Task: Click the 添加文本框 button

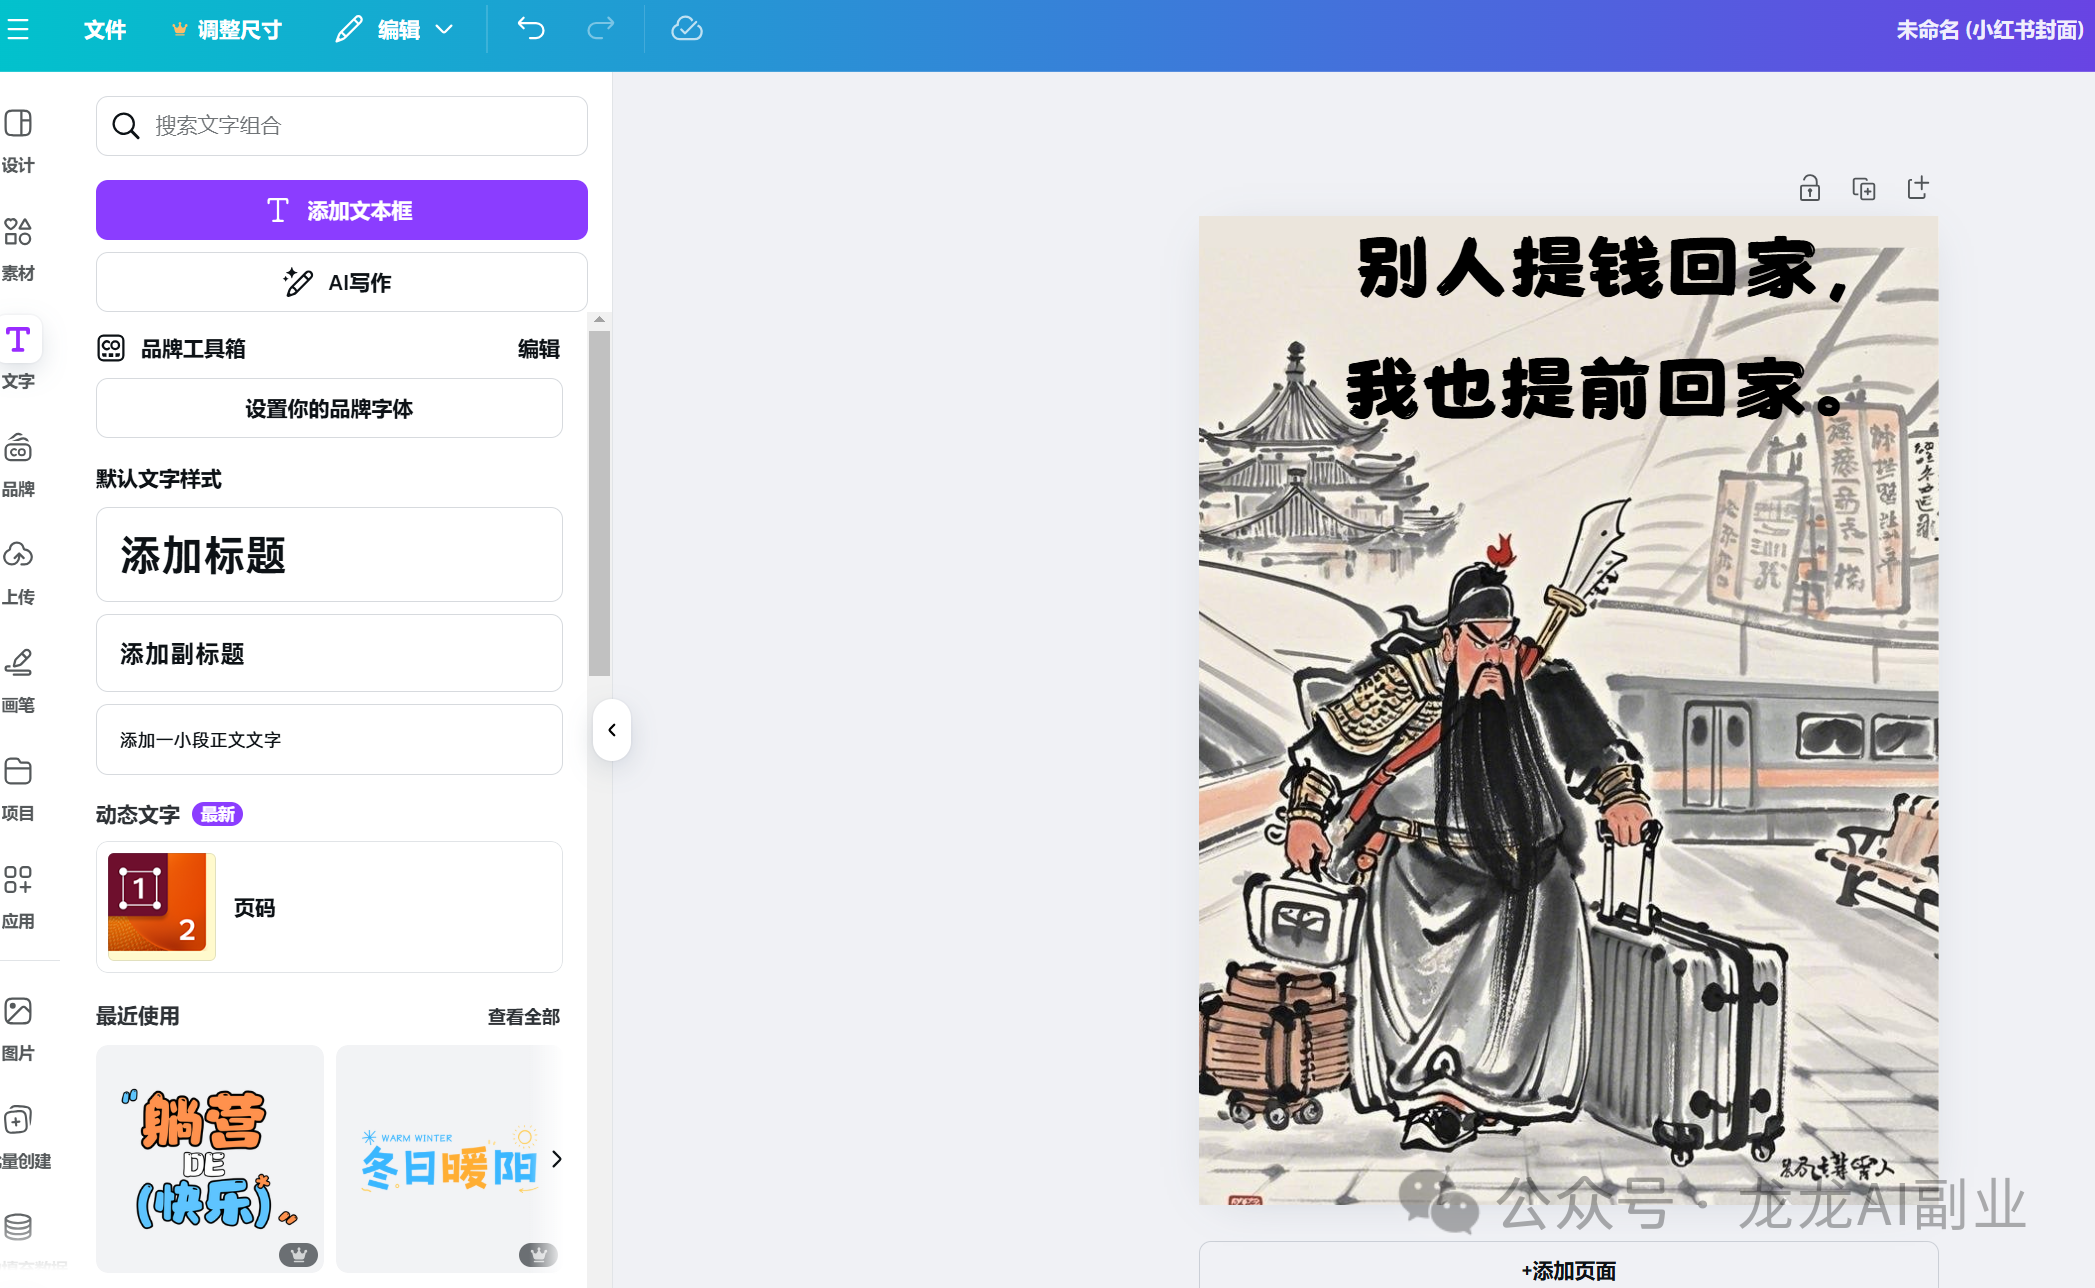Action: point(341,210)
